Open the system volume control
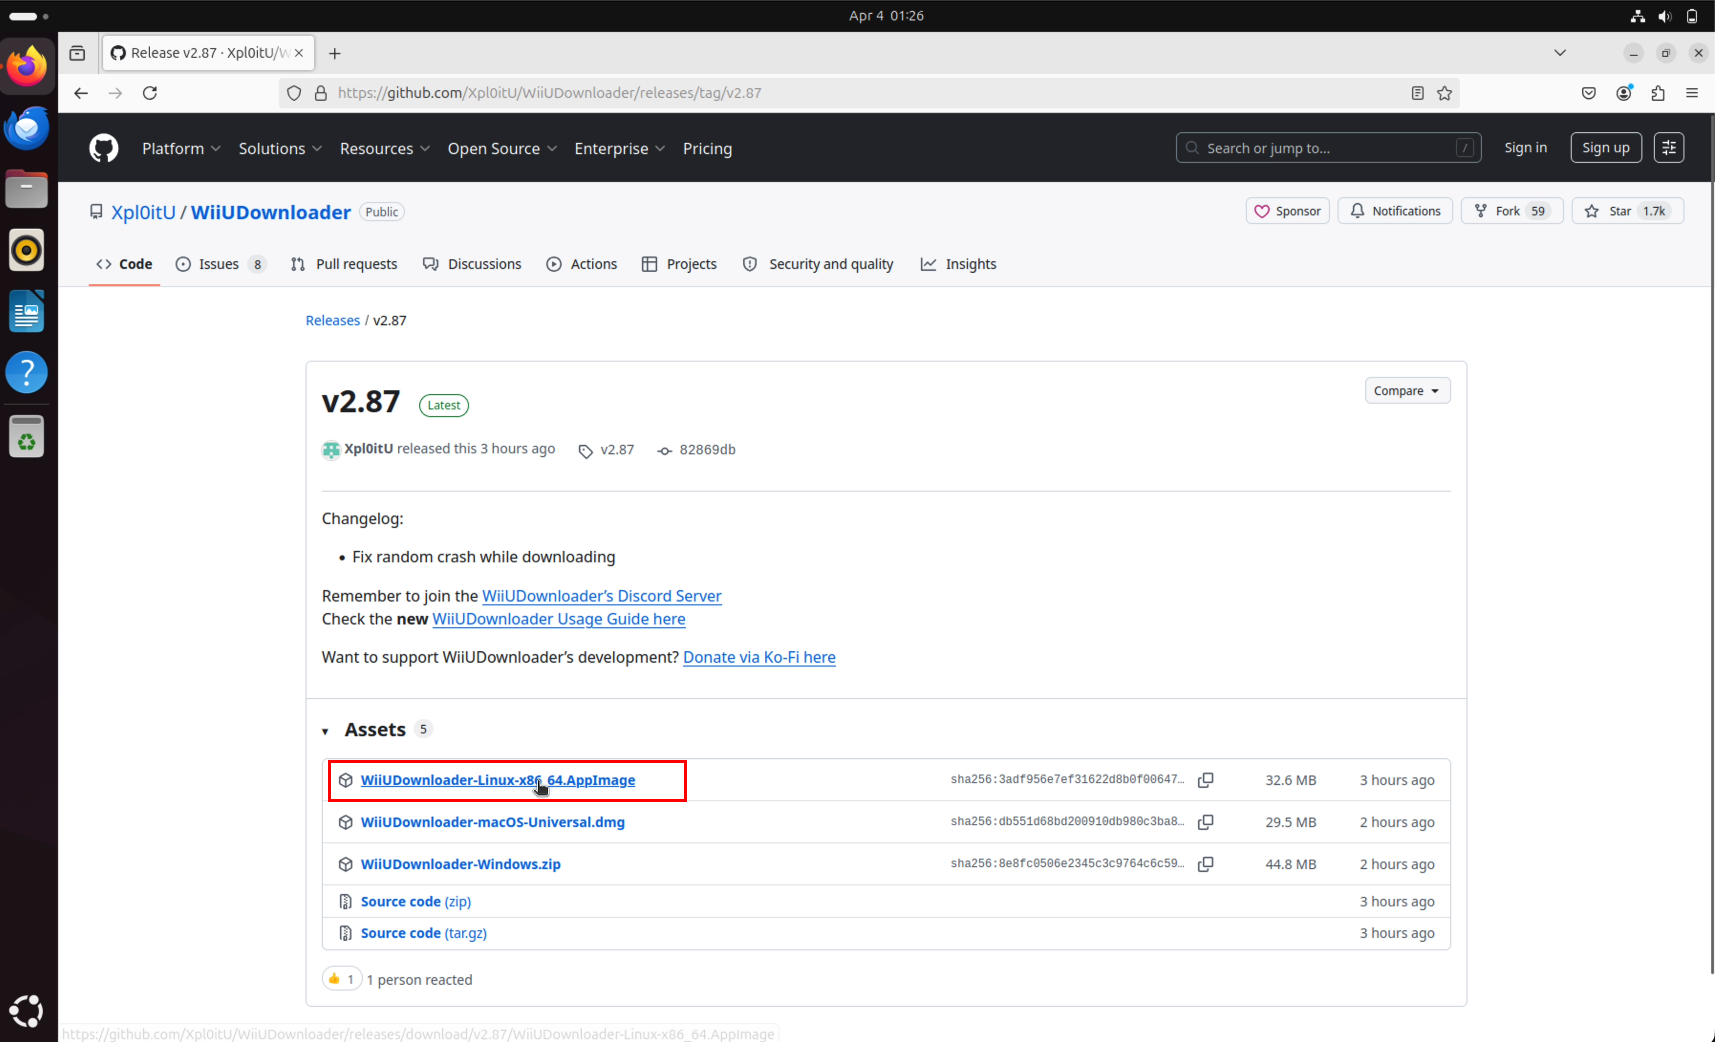Image resolution: width=1715 pixels, height=1042 pixels. [1664, 15]
